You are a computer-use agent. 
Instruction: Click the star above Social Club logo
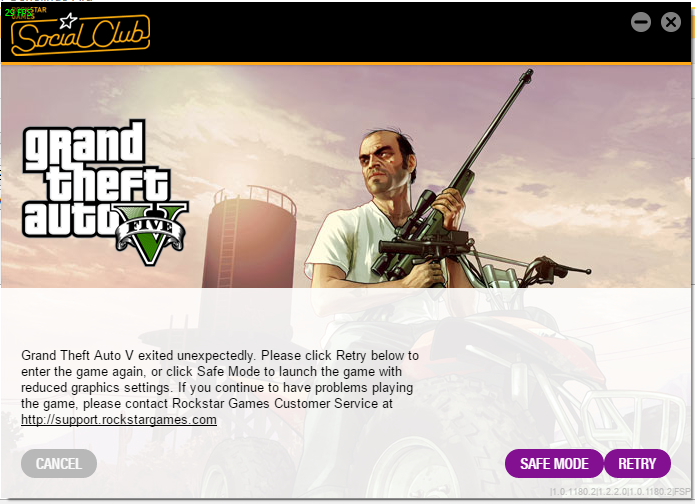pyautogui.click(x=69, y=20)
